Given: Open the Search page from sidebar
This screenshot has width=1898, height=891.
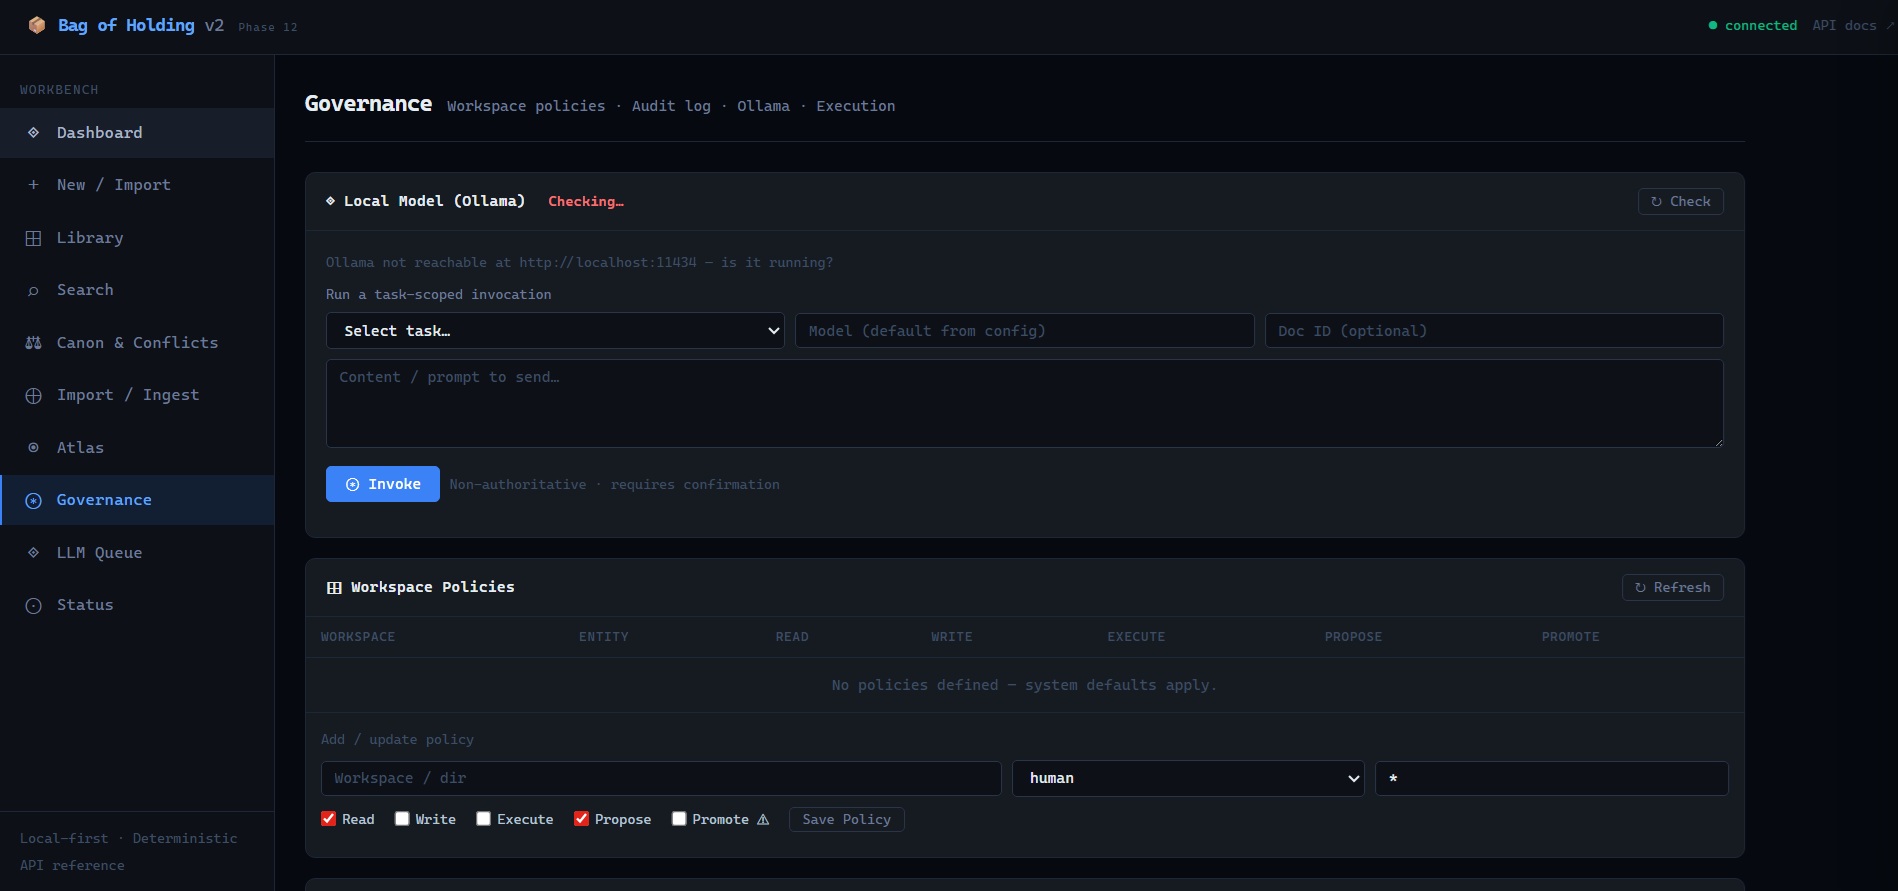Looking at the screenshot, I should [137, 290].
